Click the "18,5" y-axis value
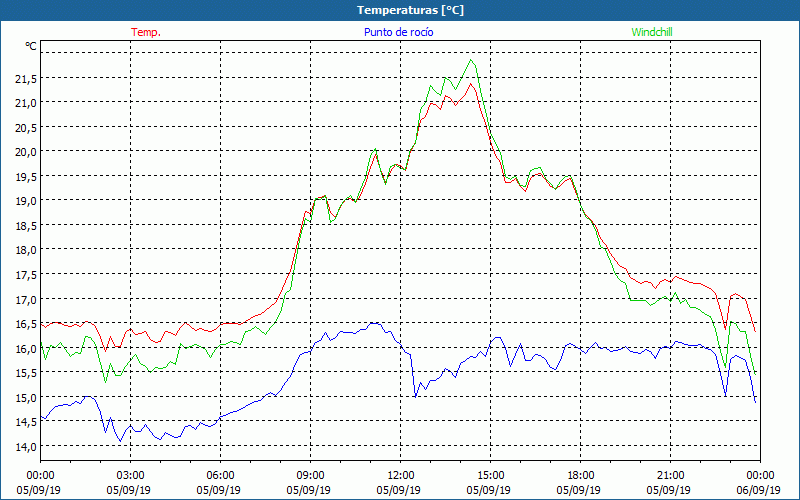800x500 pixels. (26, 226)
